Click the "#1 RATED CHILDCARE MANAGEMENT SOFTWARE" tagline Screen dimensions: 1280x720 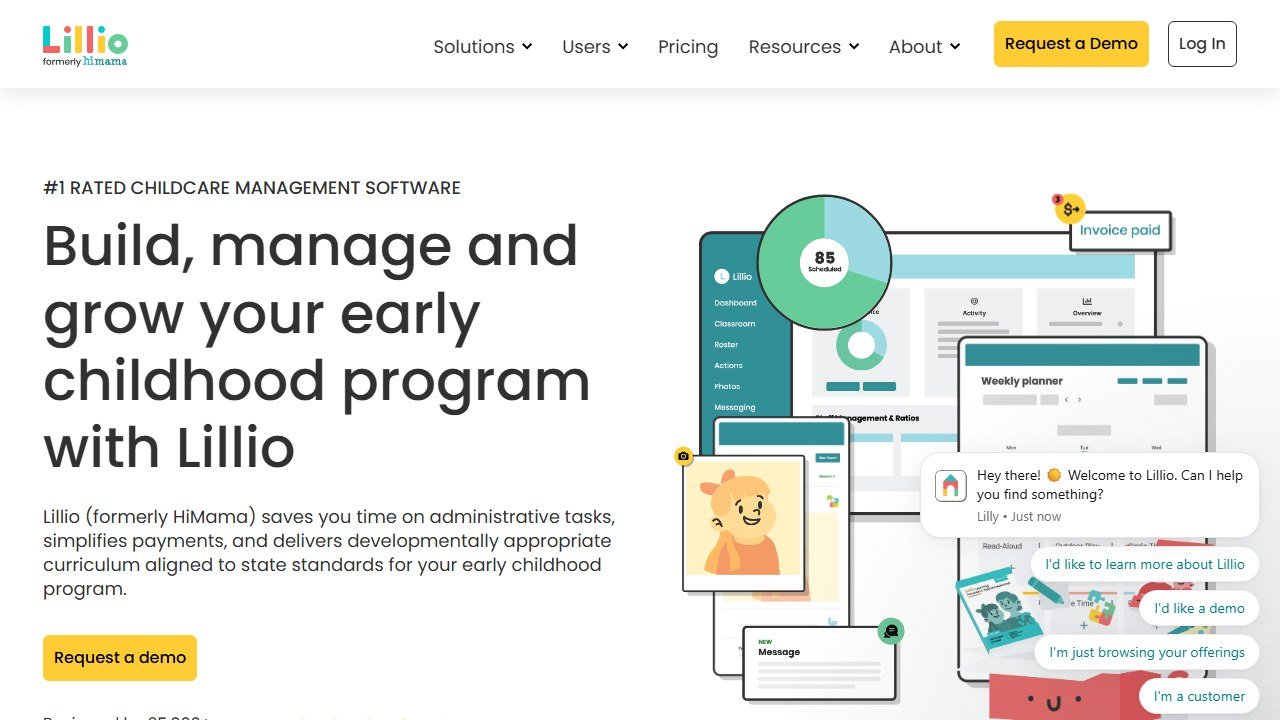(x=252, y=188)
